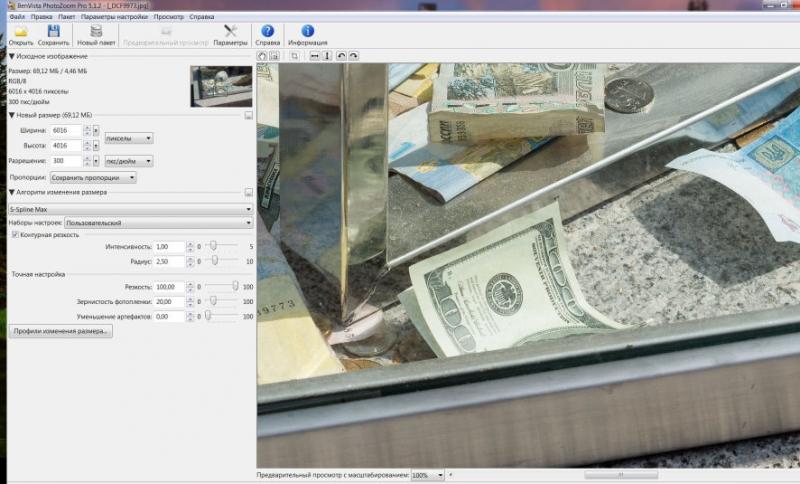Open the Пакет menu

click(66, 17)
